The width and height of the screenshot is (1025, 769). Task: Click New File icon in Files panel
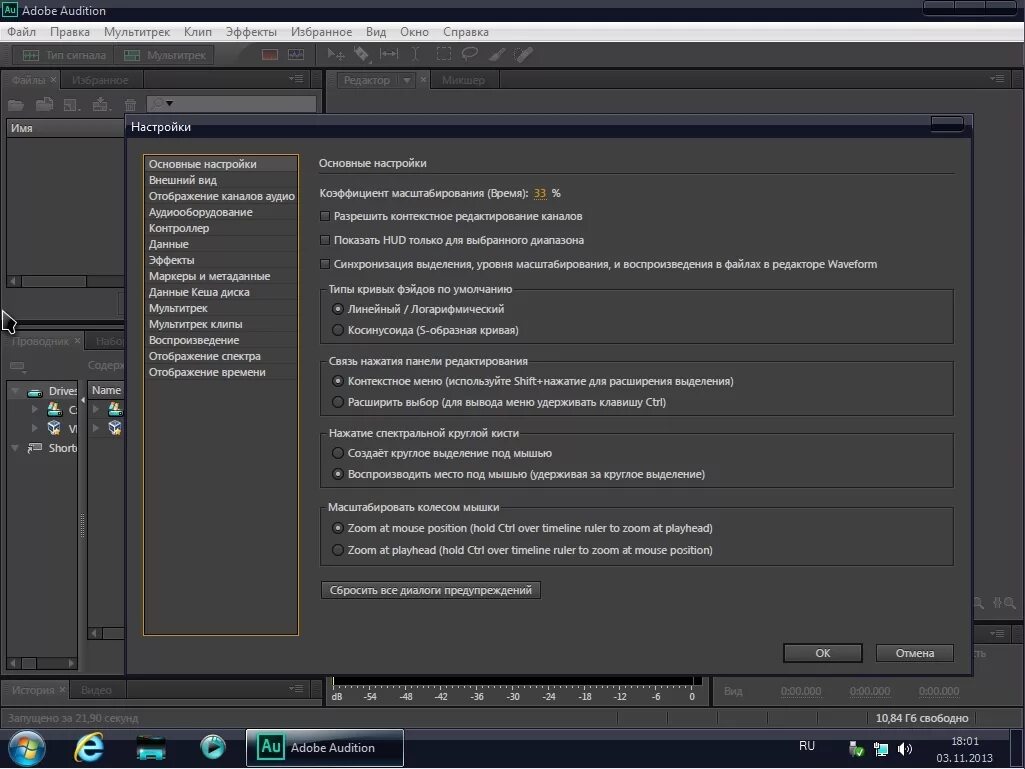click(x=71, y=104)
